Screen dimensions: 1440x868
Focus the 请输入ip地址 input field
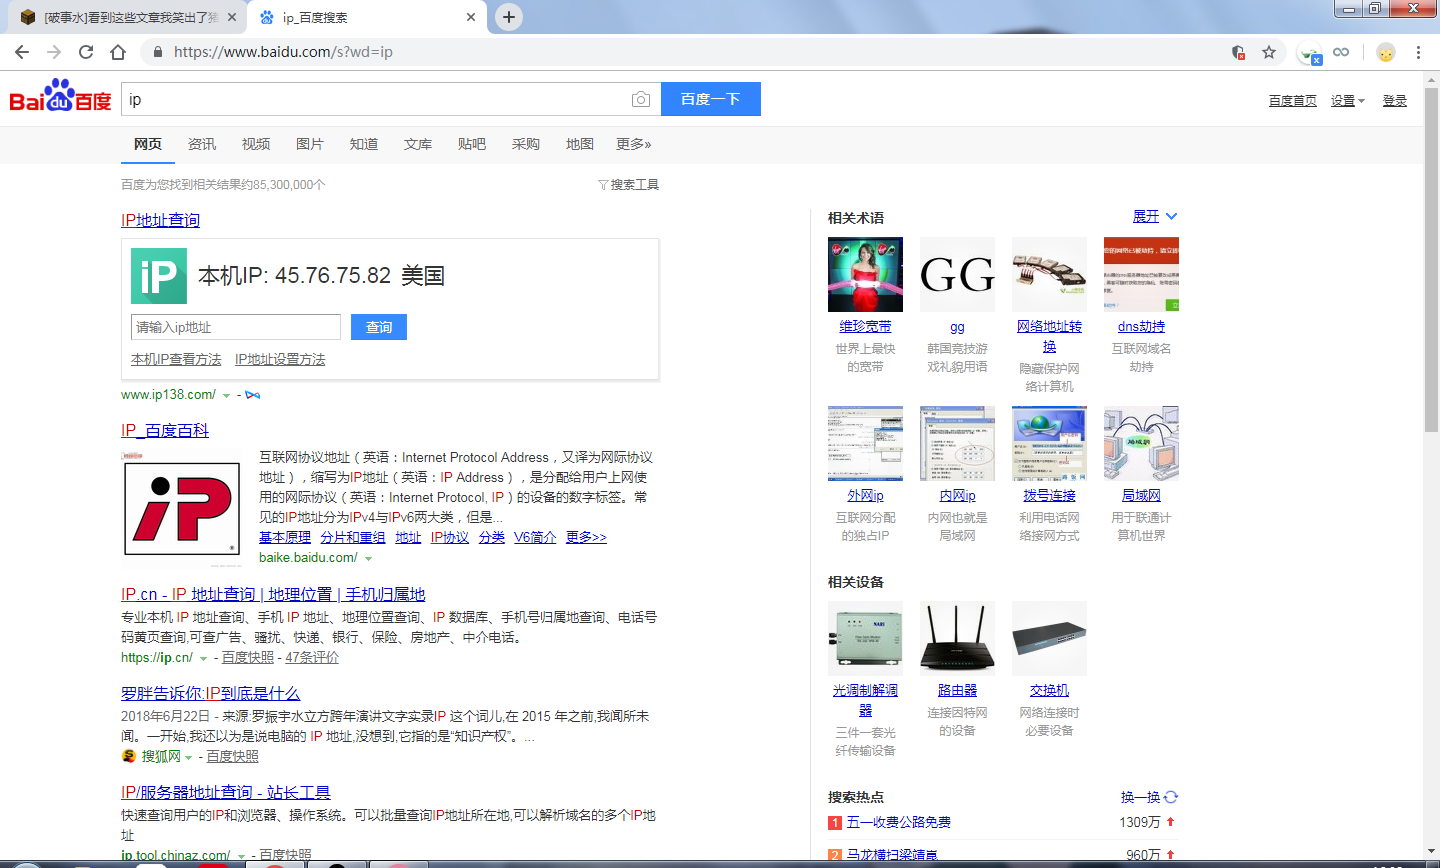coord(236,327)
